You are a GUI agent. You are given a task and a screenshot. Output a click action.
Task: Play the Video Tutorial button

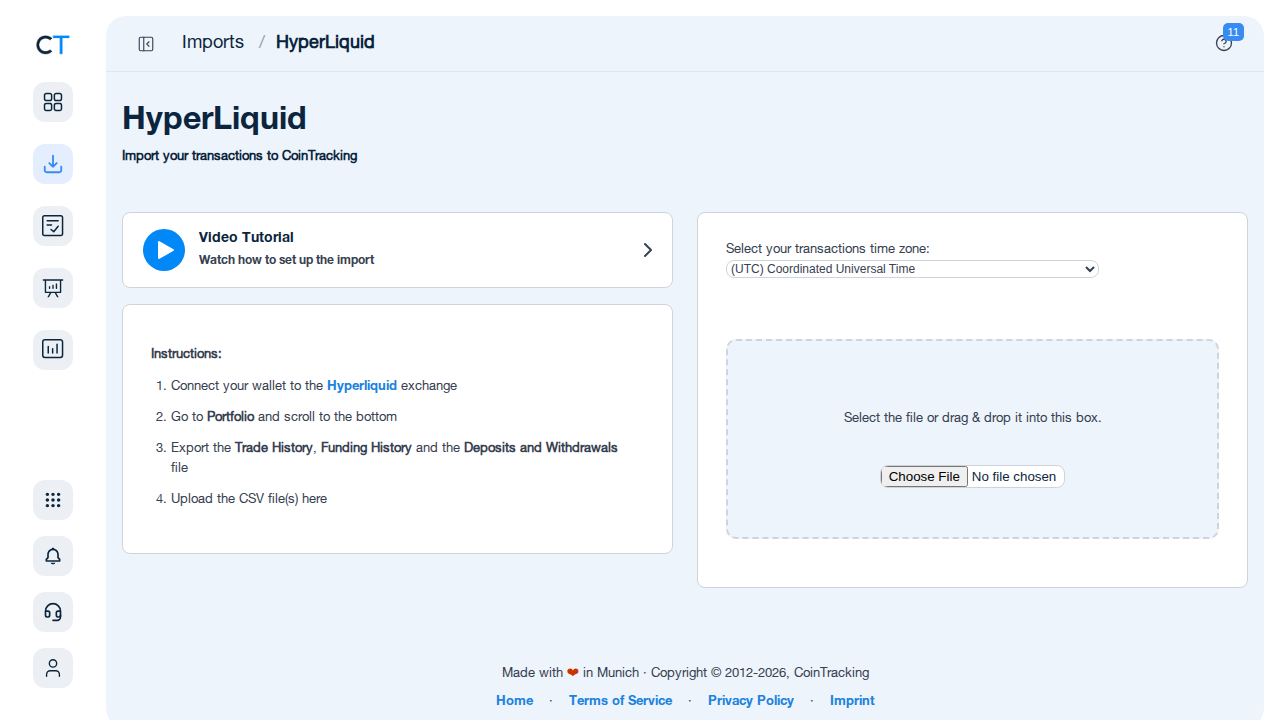pyautogui.click(x=164, y=250)
